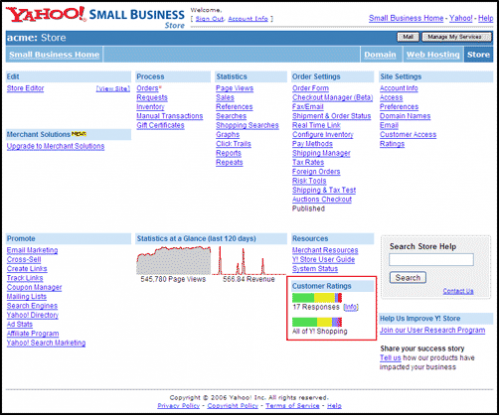Open the Requests link
The height and width of the screenshot is (417, 500).
[152, 98]
